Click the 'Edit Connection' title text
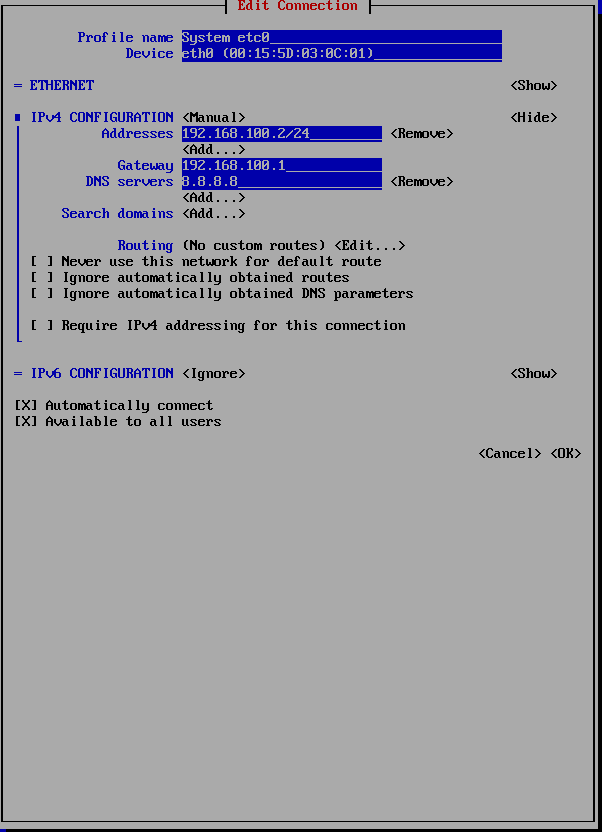The image size is (602, 832). point(298,6)
